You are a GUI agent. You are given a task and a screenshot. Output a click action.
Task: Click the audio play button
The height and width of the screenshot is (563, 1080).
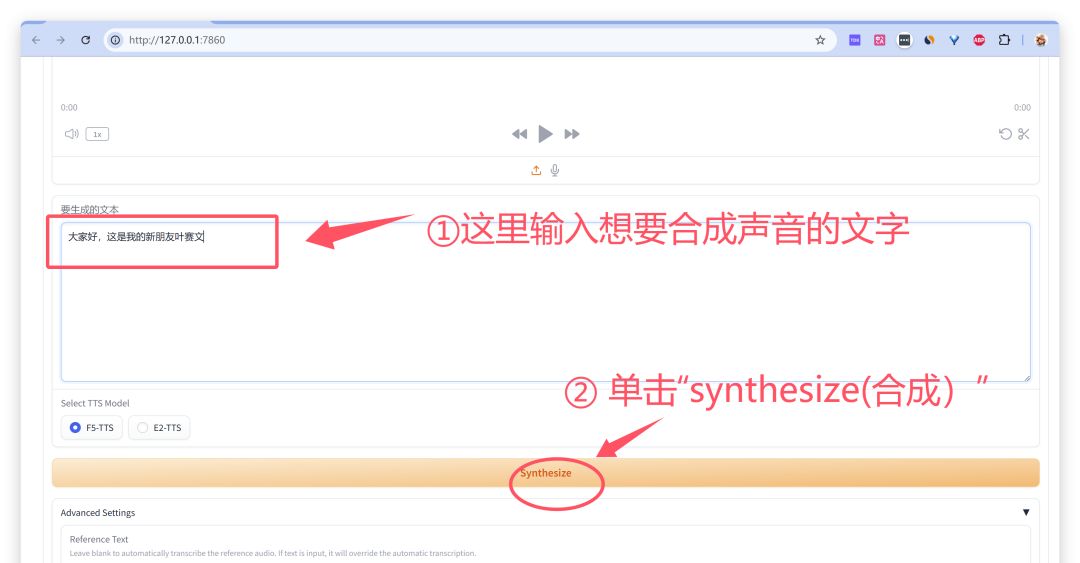[545, 134]
